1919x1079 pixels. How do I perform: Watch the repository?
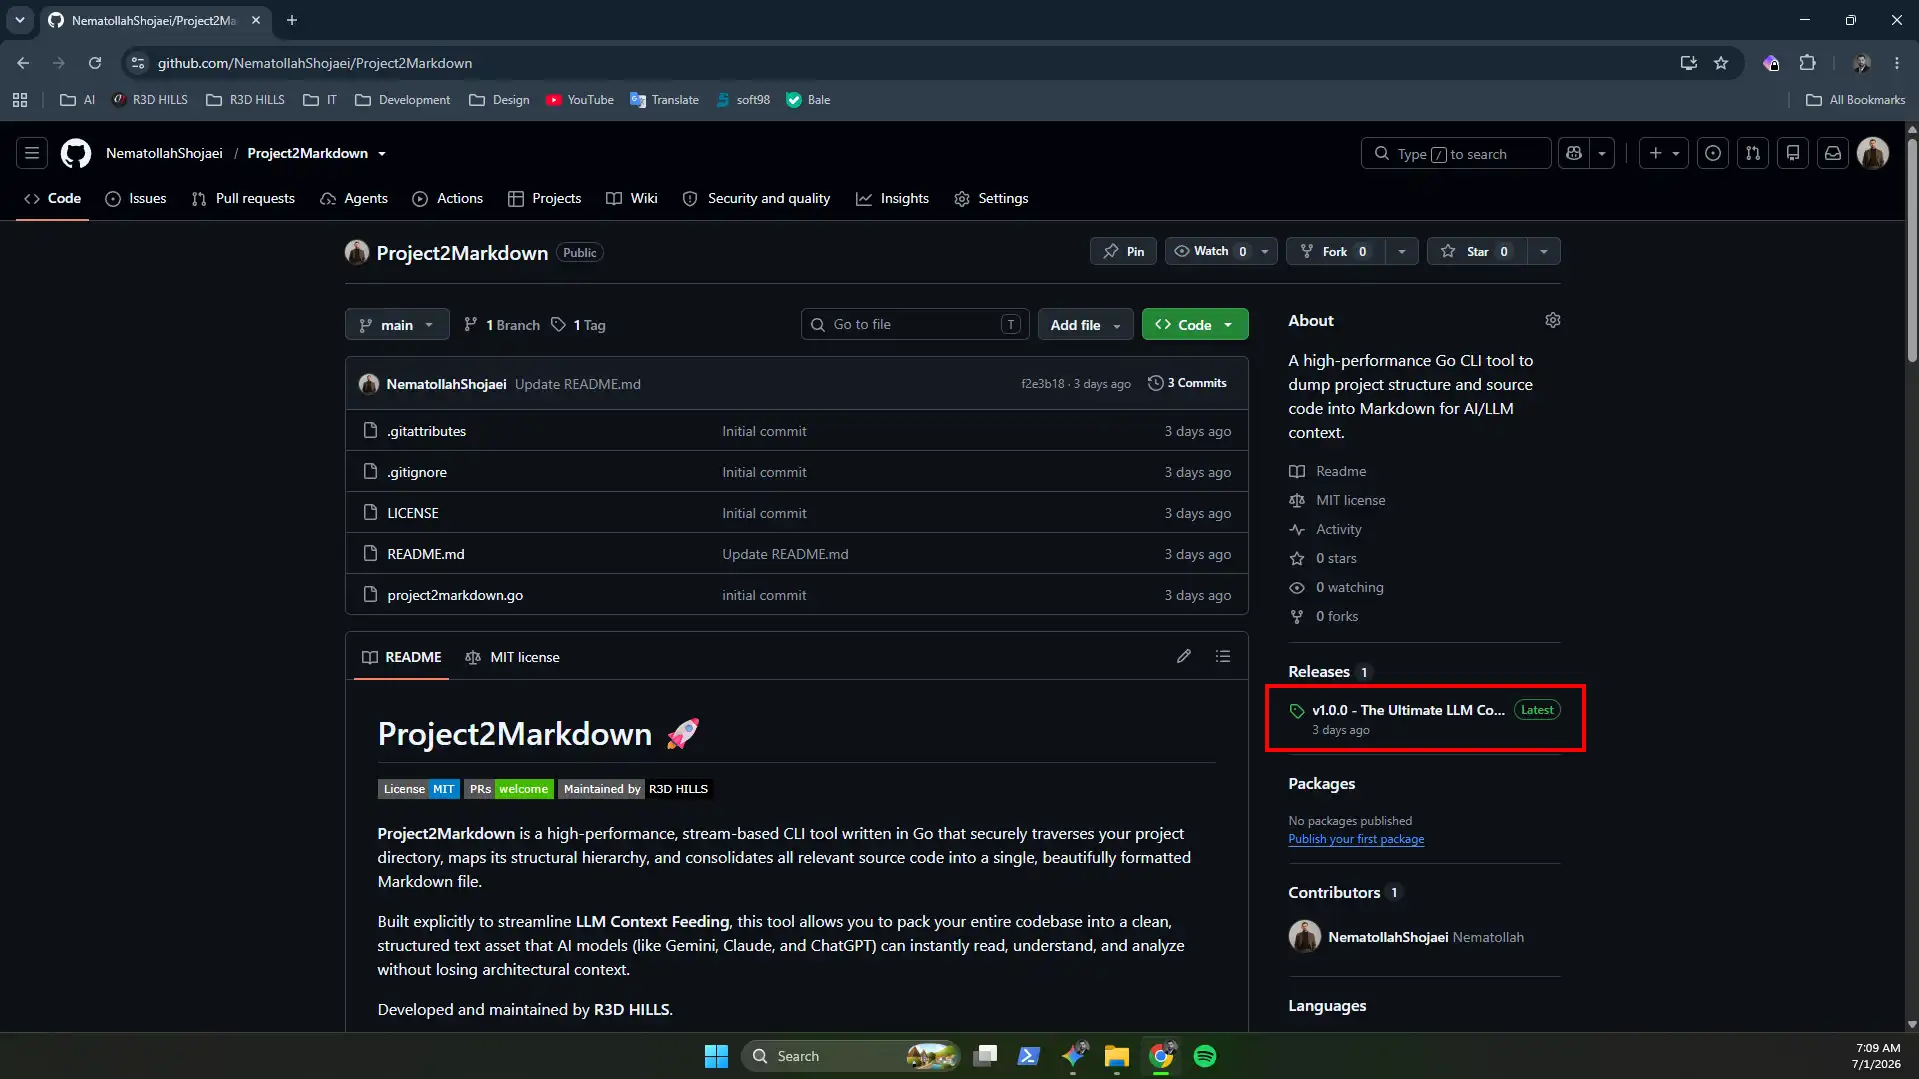(x=1210, y=252)
